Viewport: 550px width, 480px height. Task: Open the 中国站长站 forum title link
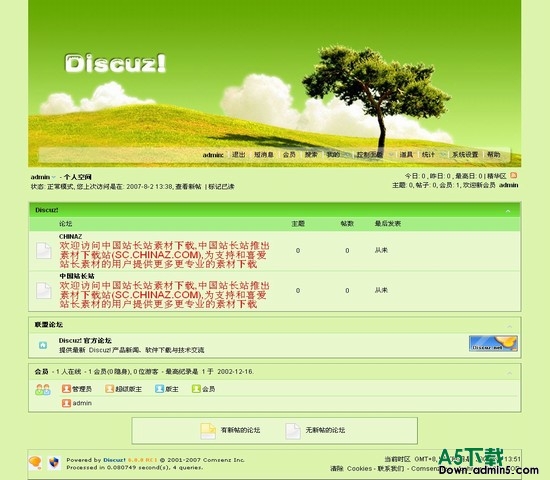[77, 276]
